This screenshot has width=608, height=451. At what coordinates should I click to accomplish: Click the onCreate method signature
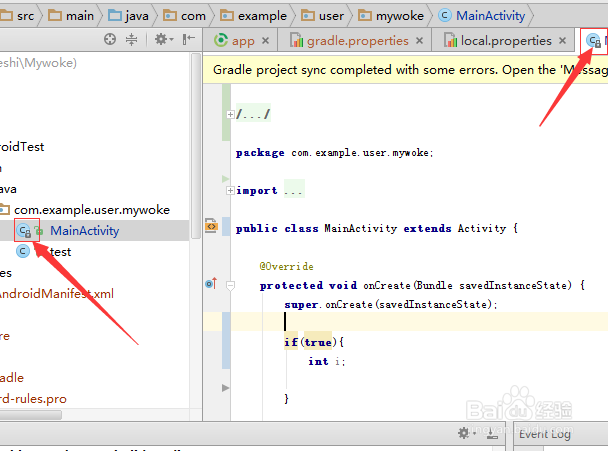point(422,285)
